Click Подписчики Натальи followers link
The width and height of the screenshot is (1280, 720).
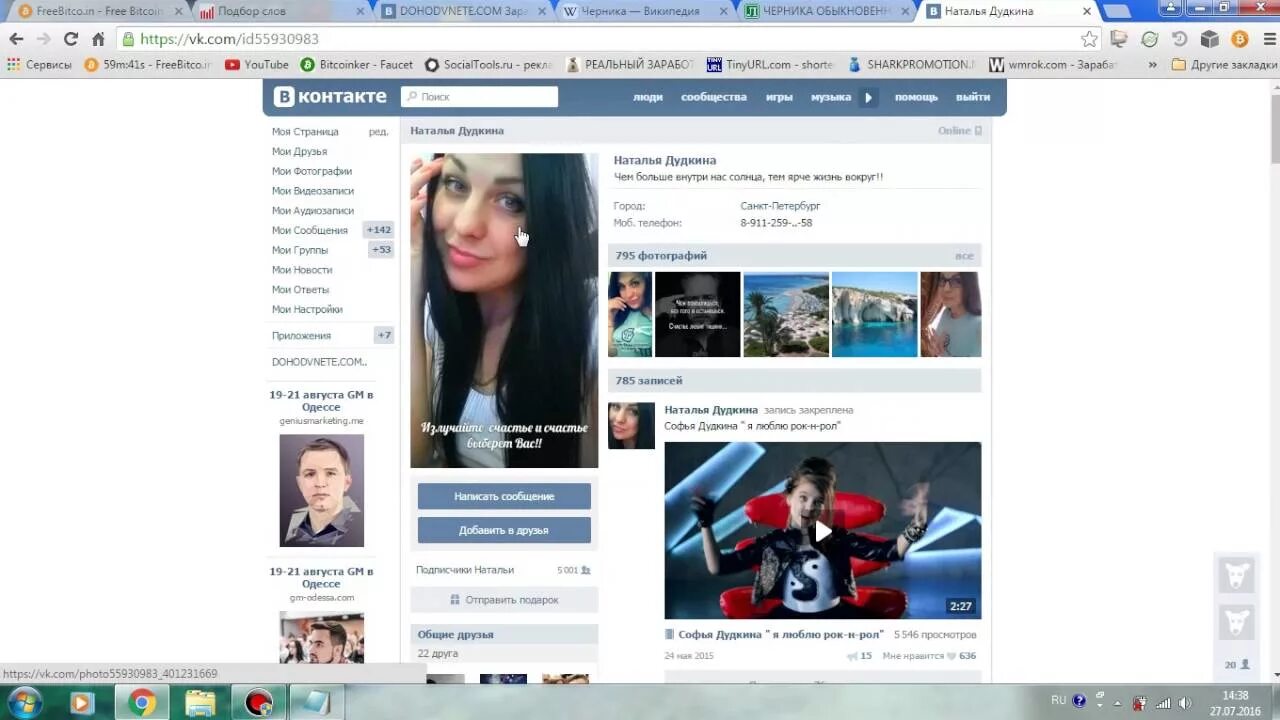[x=465, y=570]
